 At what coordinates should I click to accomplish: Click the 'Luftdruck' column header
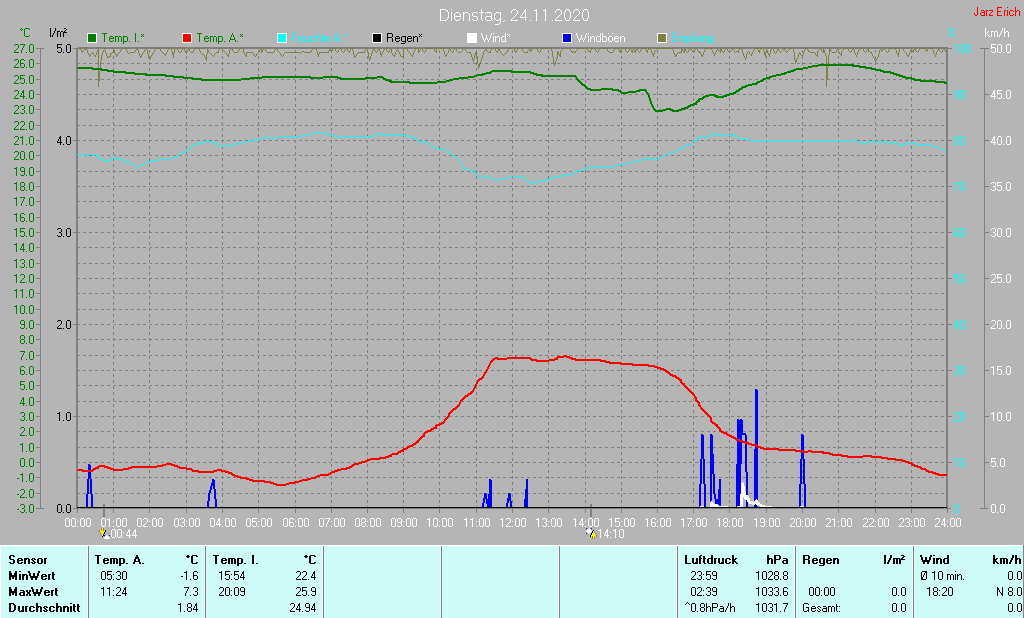tap(711, 560)
